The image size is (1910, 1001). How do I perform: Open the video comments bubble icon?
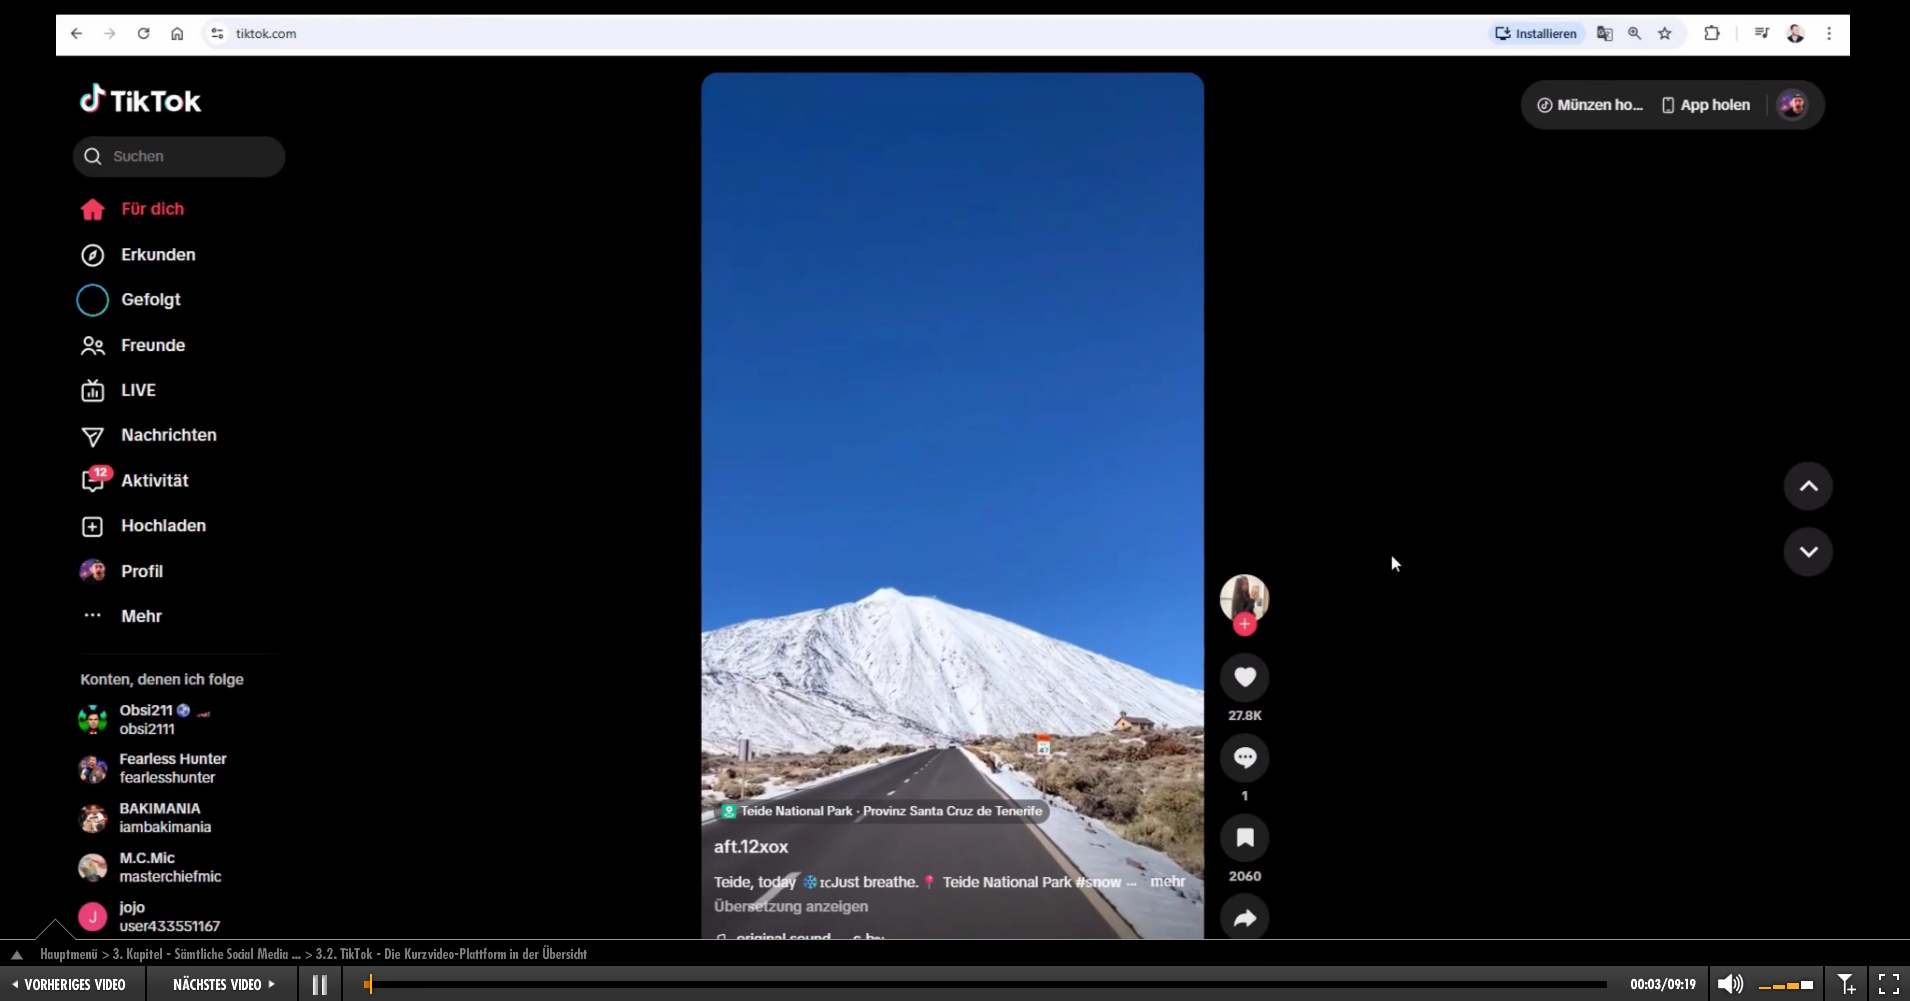pyautogui.click(x=1244, y=758)
